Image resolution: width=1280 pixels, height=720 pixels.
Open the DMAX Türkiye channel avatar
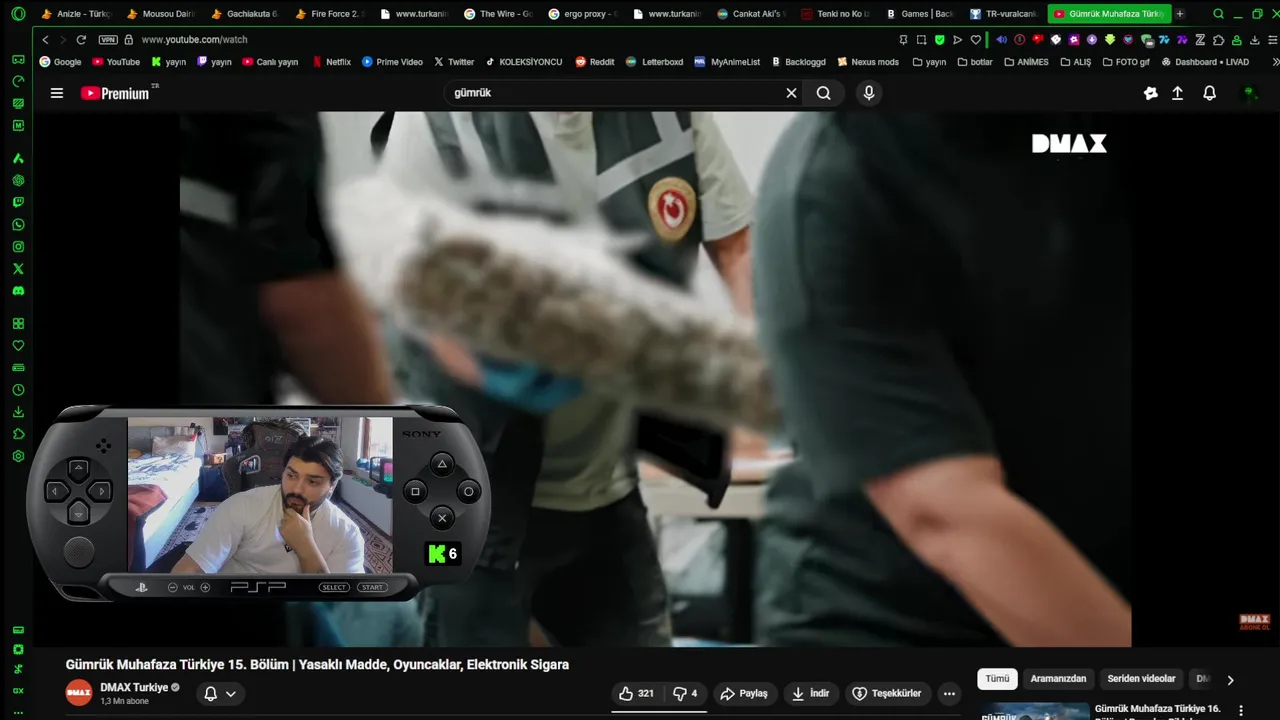(x=79, y=693)
